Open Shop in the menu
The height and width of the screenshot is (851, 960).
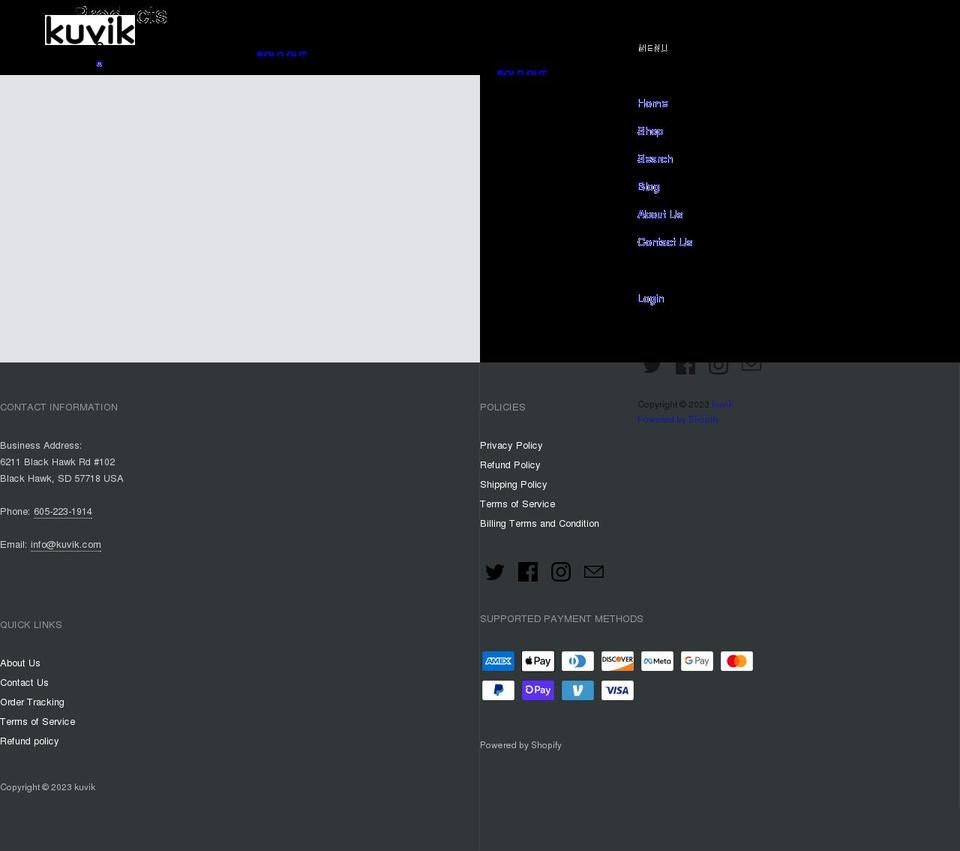[650, 131]
